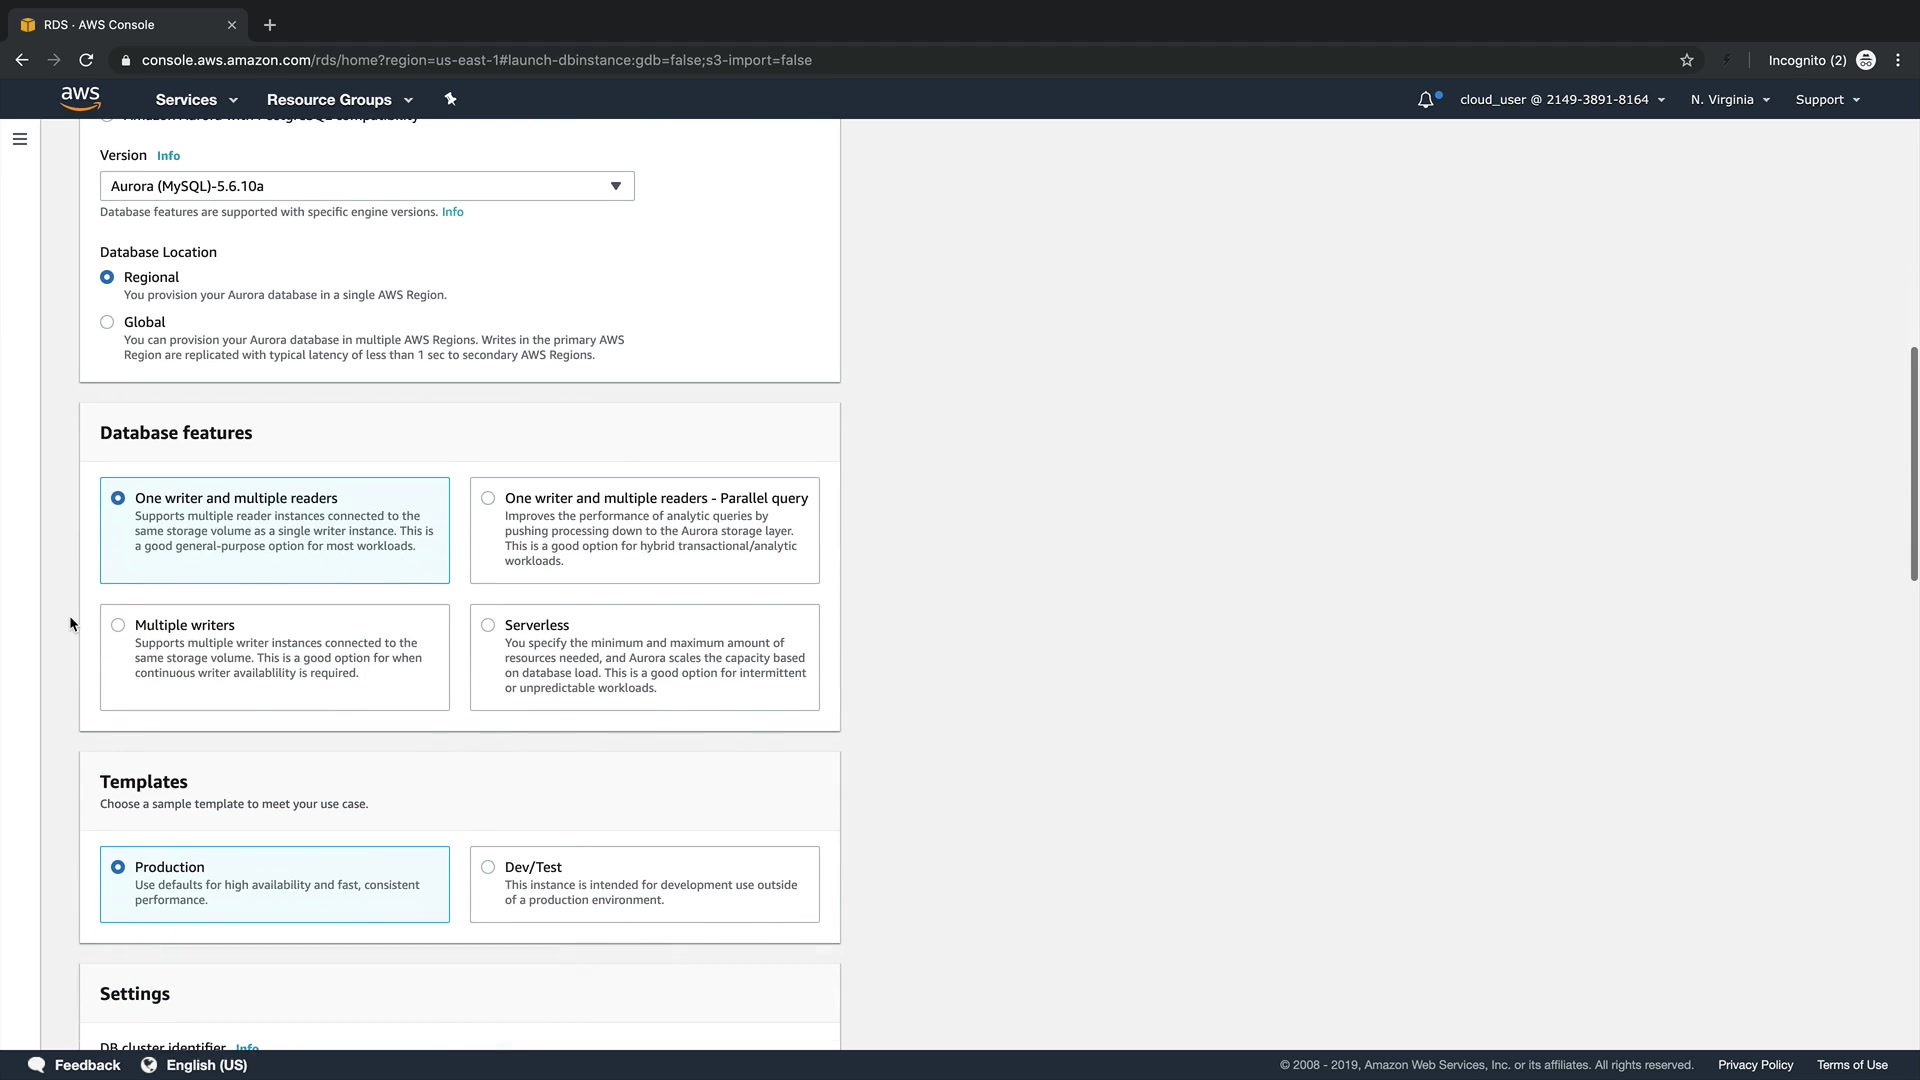Click the Feedback speech bubble icon

pos(37,1065)
